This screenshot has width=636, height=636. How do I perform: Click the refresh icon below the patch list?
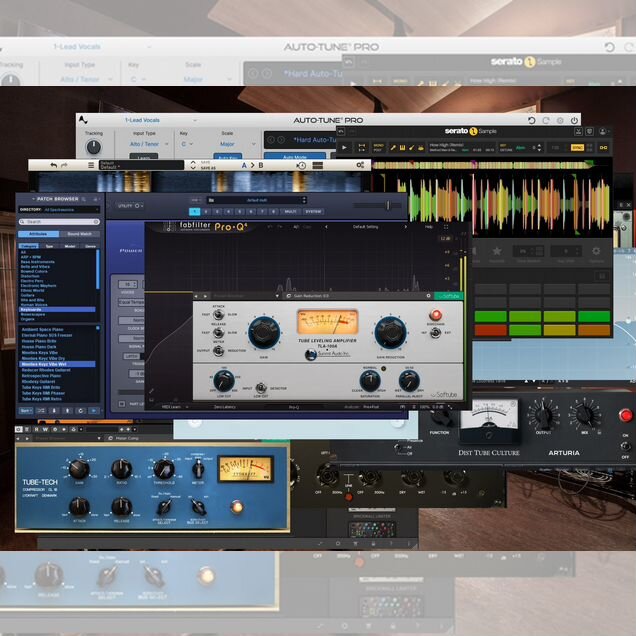click(x=80, y=411)
